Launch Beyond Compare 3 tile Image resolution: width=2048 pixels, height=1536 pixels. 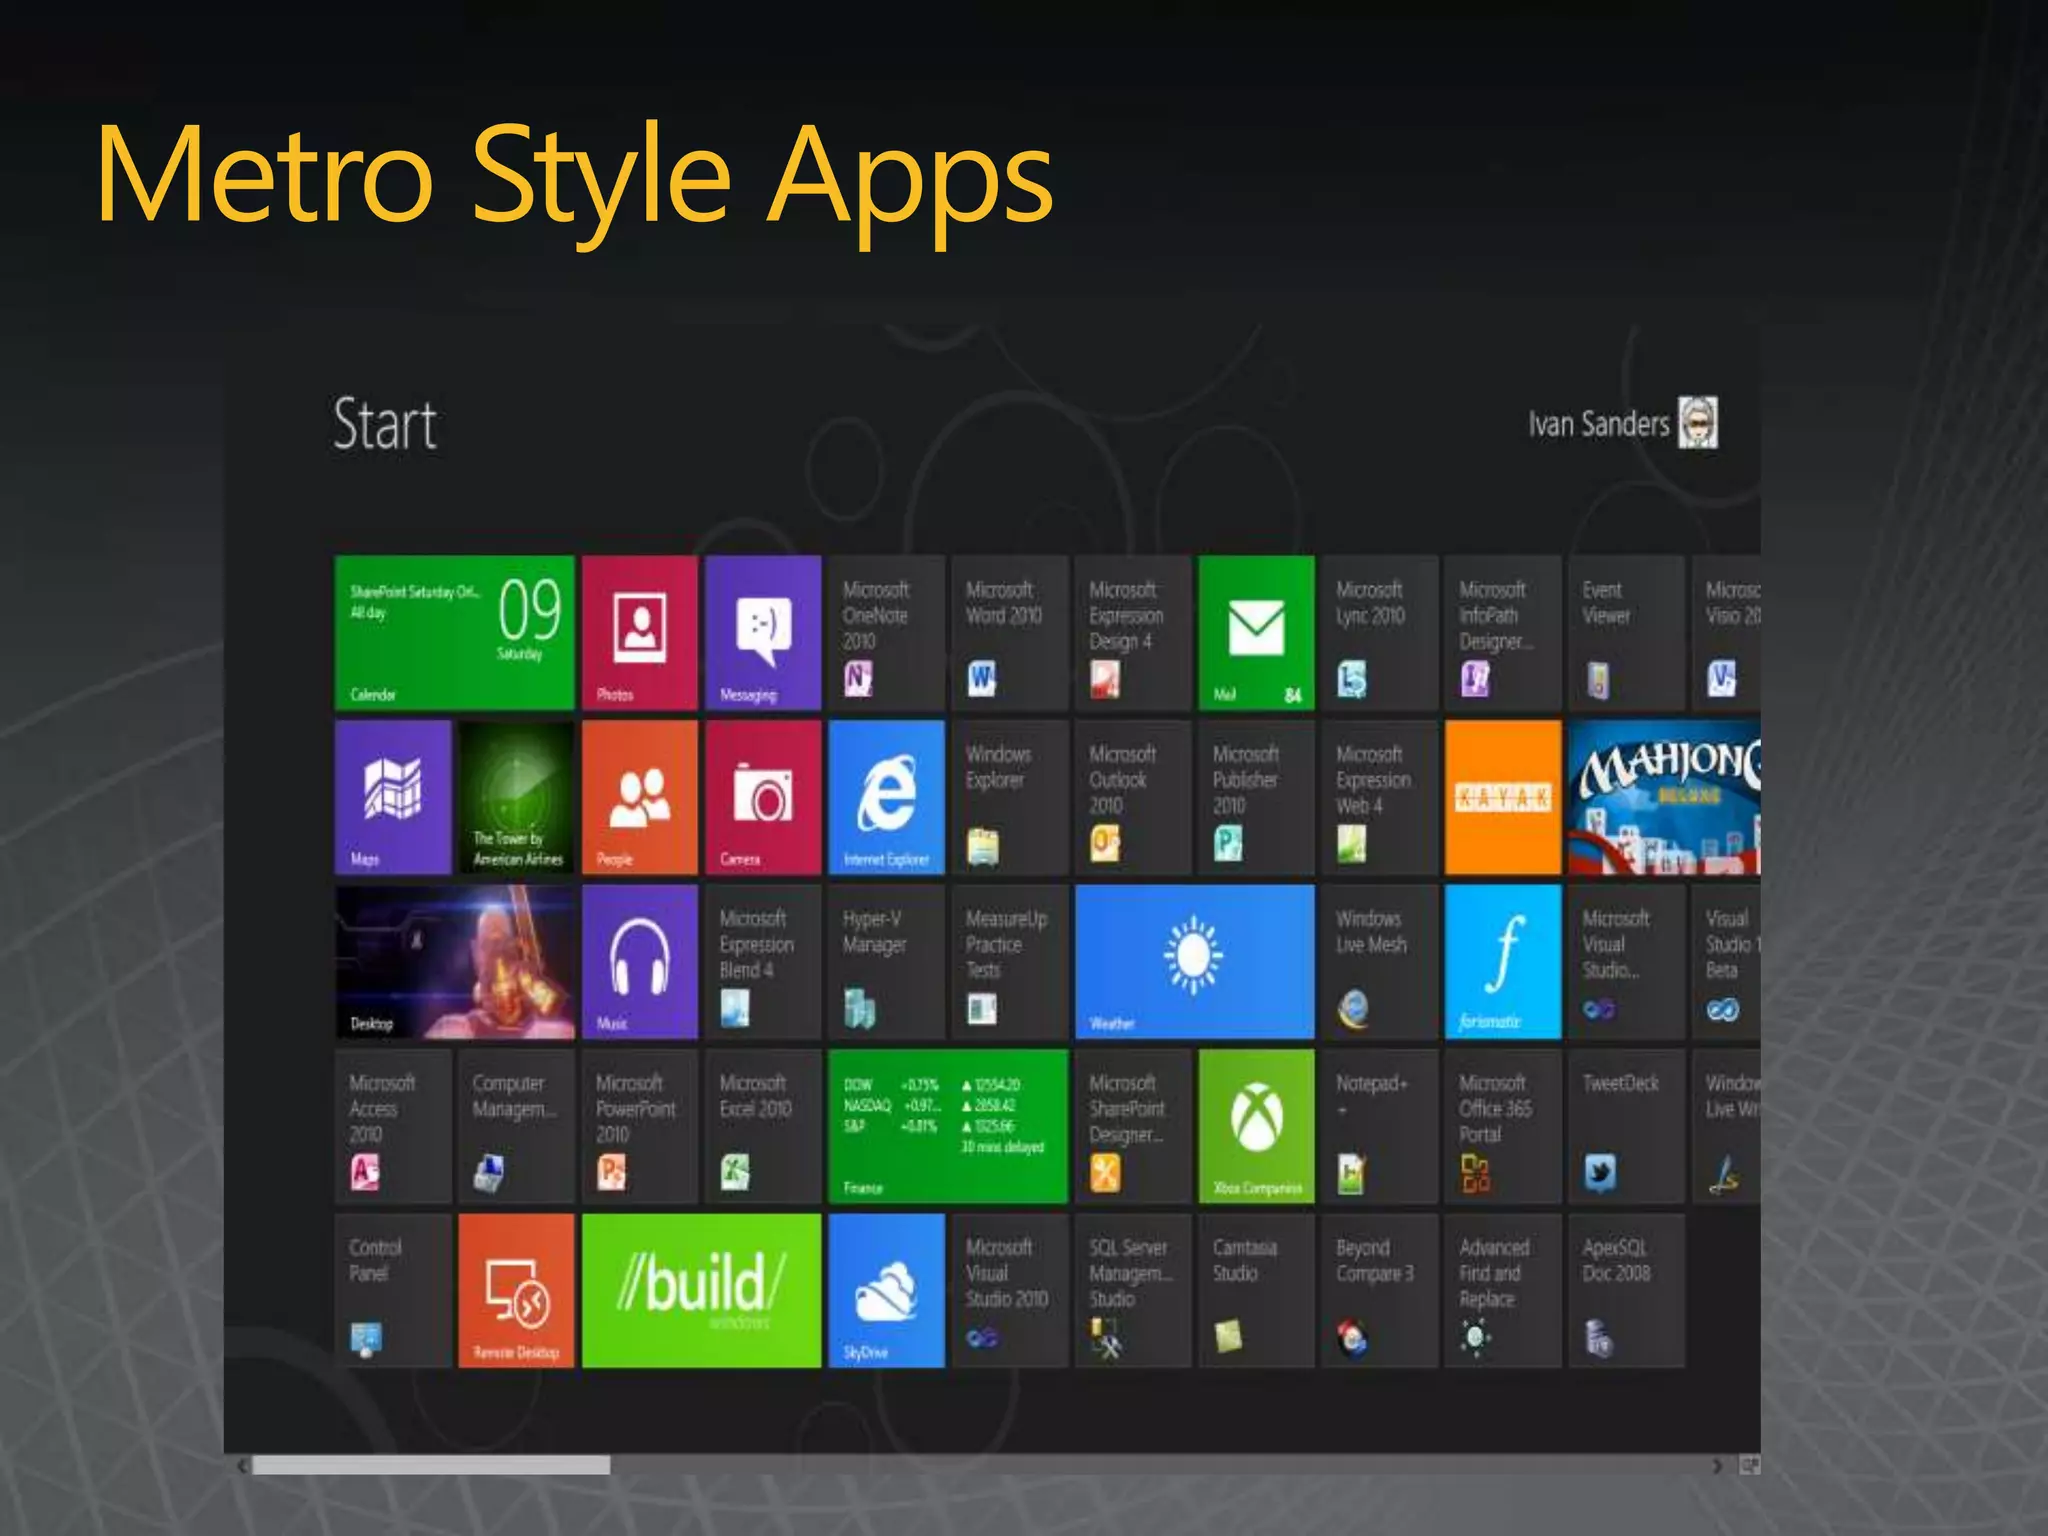click(x=1380, y=1291)
